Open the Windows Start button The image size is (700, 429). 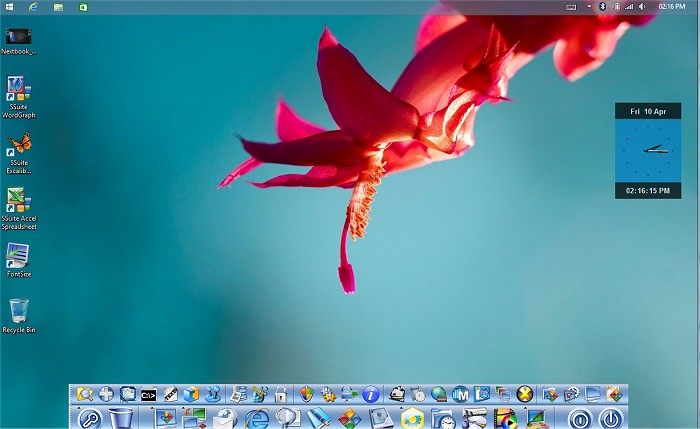(x=8, y=6)
